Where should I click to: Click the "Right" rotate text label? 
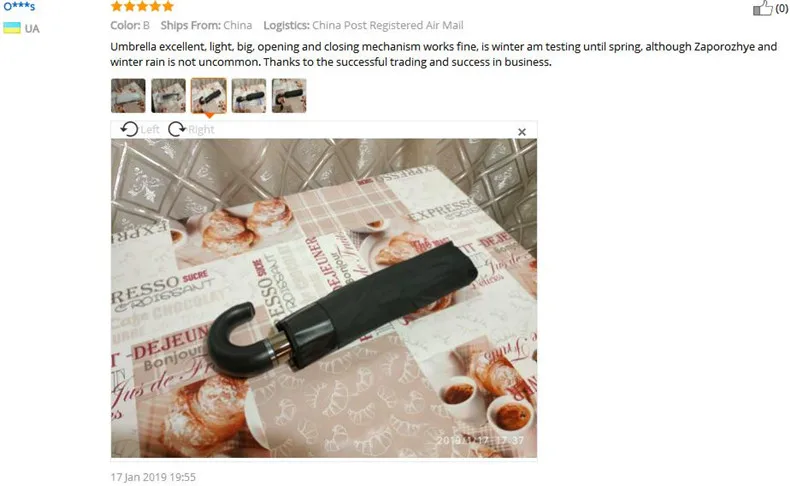point(202,130)
